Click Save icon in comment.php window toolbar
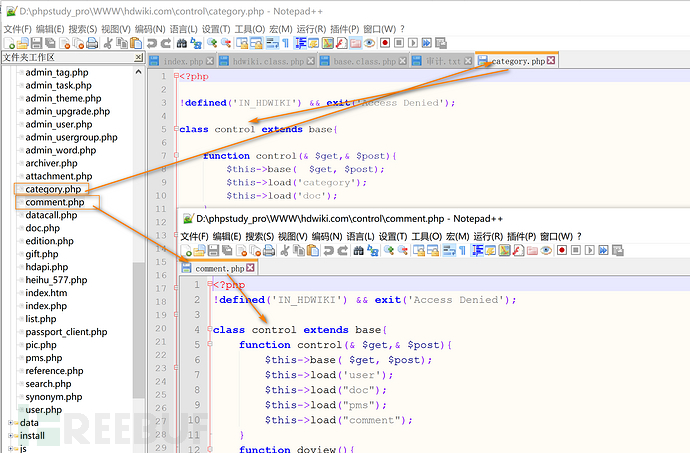 [x=213, y=251]
